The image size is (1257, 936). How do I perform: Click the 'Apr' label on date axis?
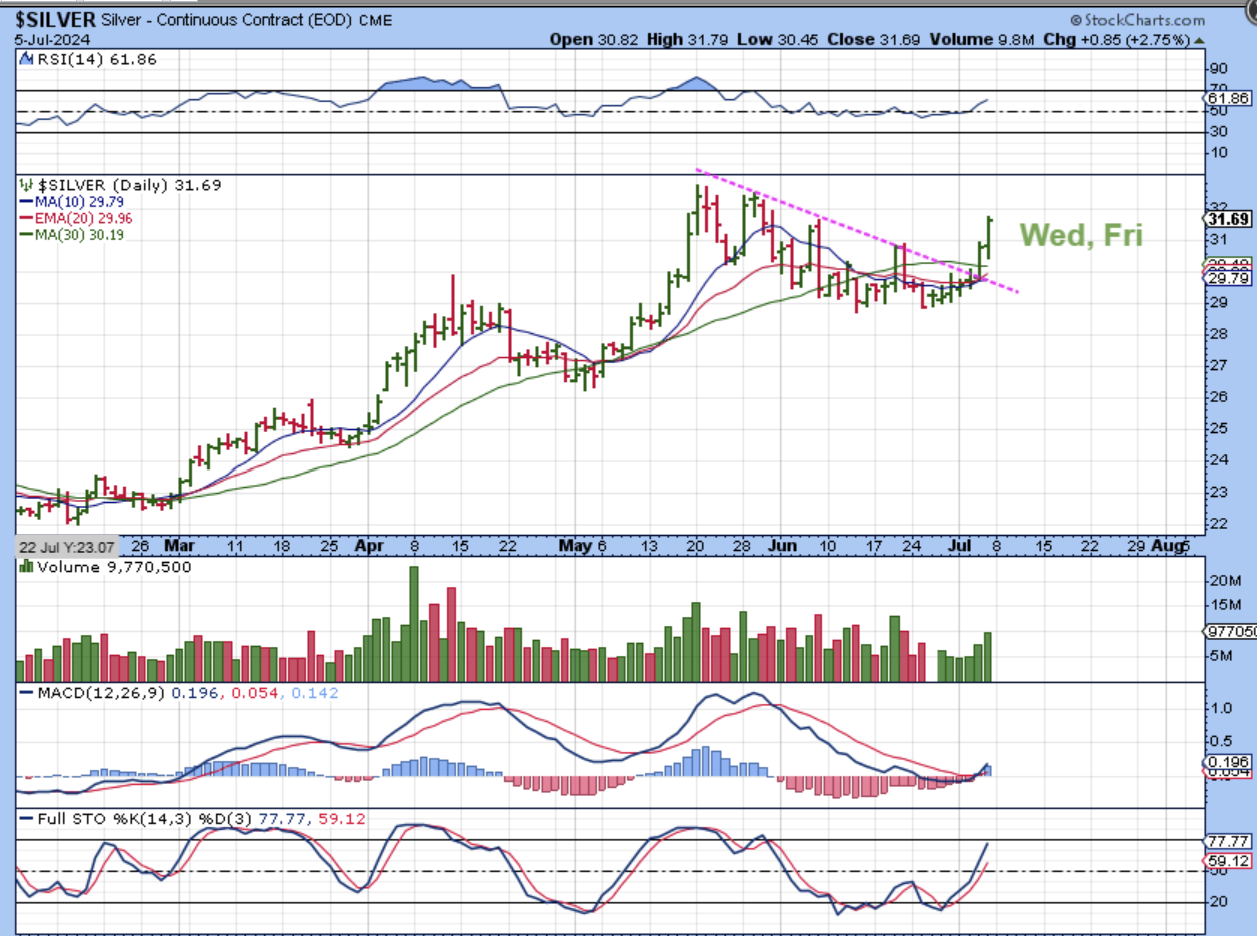point(369,547)
